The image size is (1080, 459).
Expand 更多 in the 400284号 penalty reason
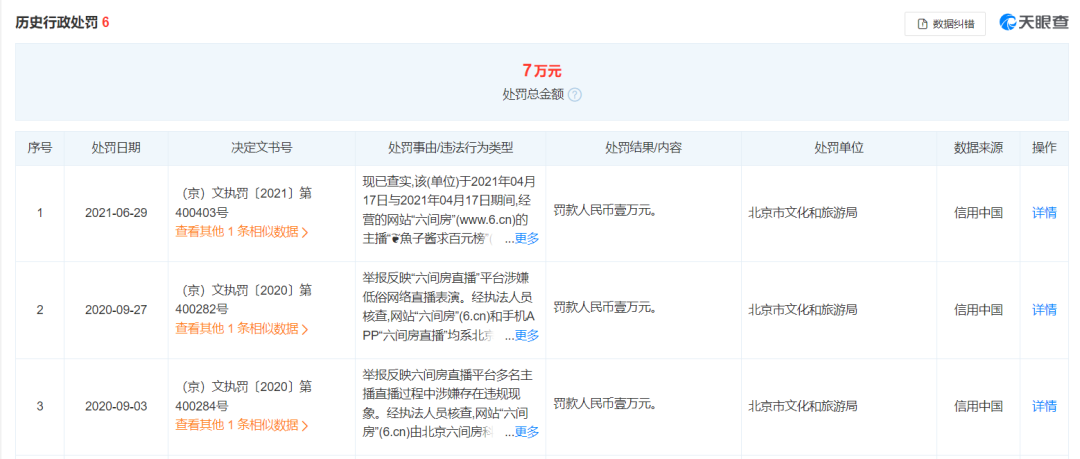point(527,432)
